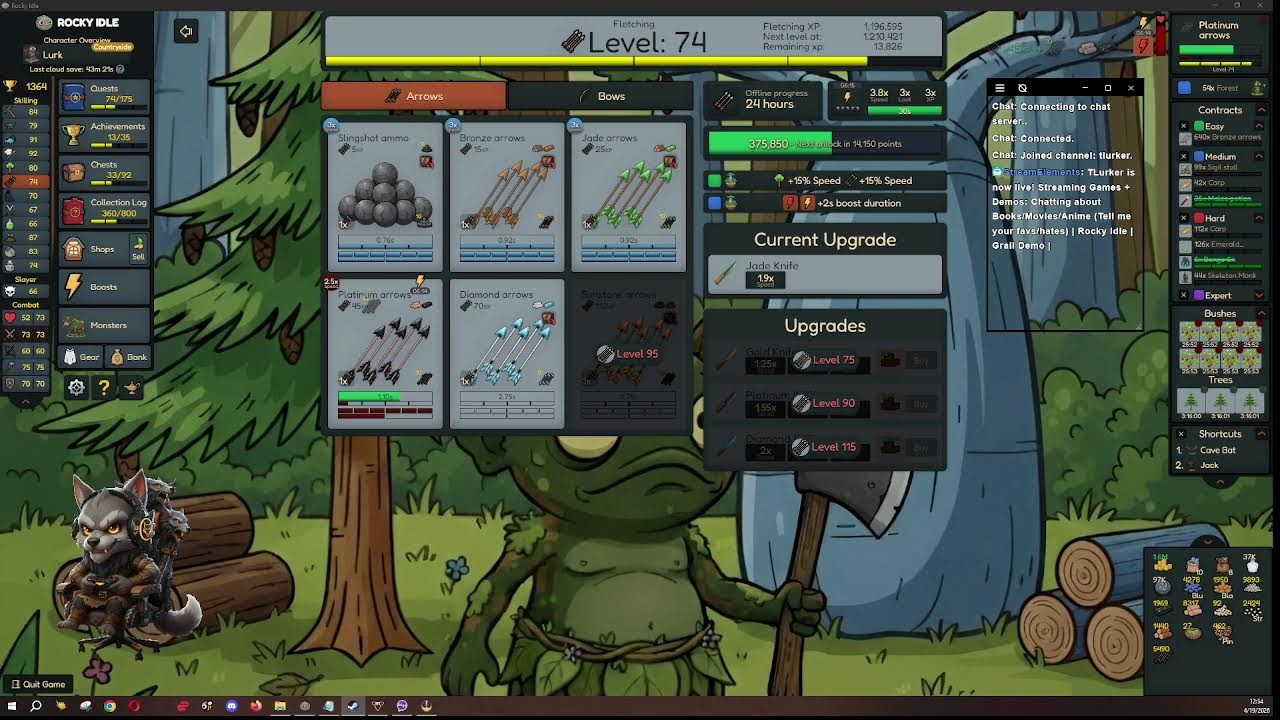
Task: Click cloud save help icon
Action: 120,69
